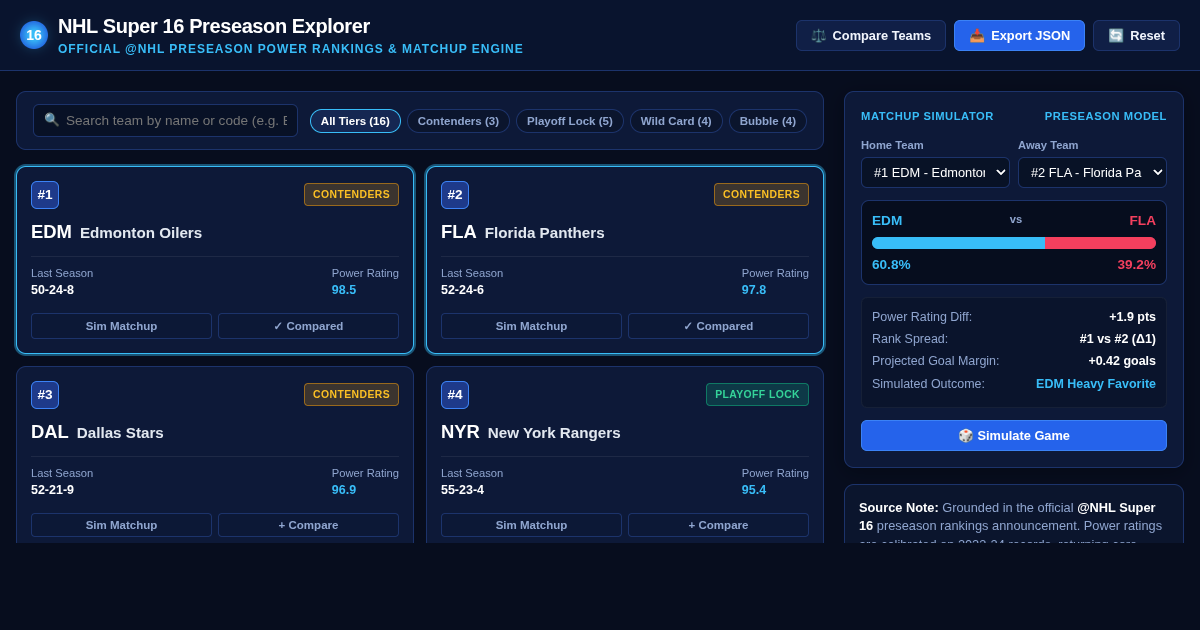Add Dallas Stars to compare
This screenshot has width=1200, height=630.
pyautogui.click(x=308, y=525)
